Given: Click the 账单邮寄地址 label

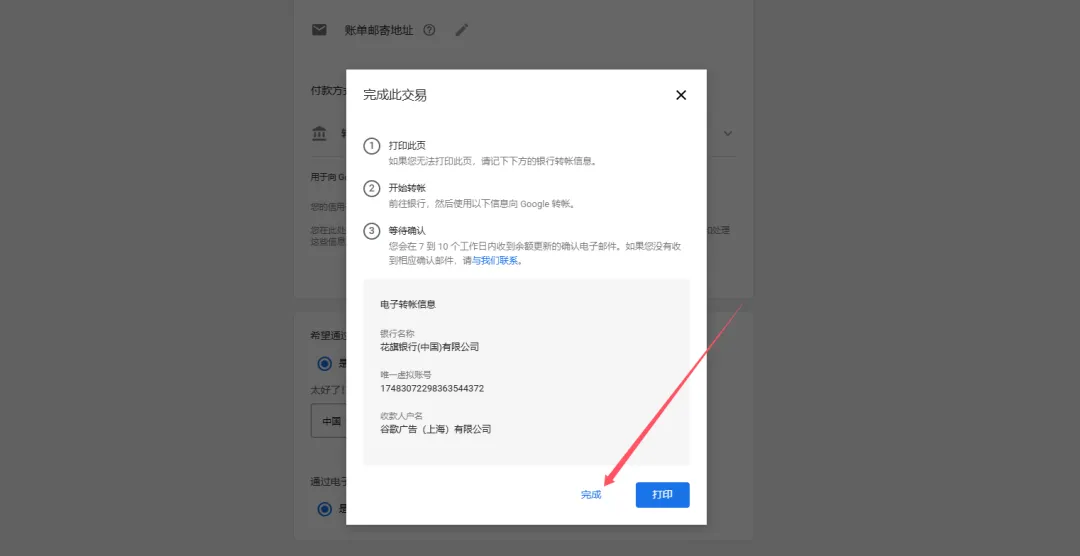Looking at the screenshot, I should point(379,30).
